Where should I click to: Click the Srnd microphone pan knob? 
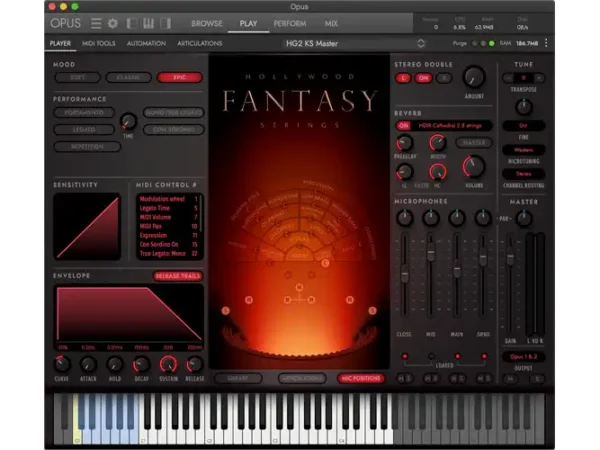click(x=483, y=218)
